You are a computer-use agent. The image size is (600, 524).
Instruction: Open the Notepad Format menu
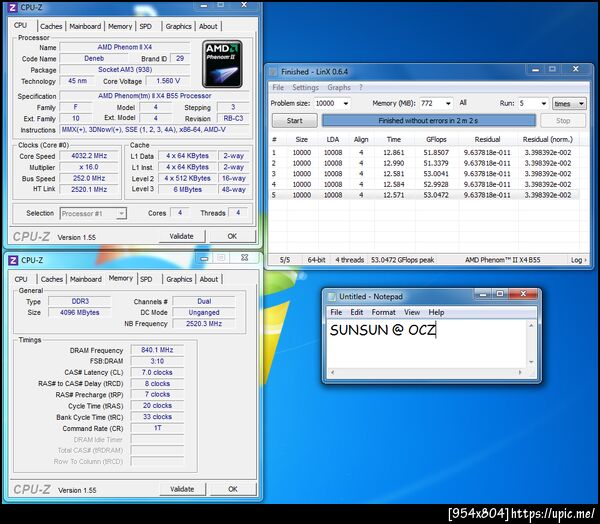click(383, 312)
